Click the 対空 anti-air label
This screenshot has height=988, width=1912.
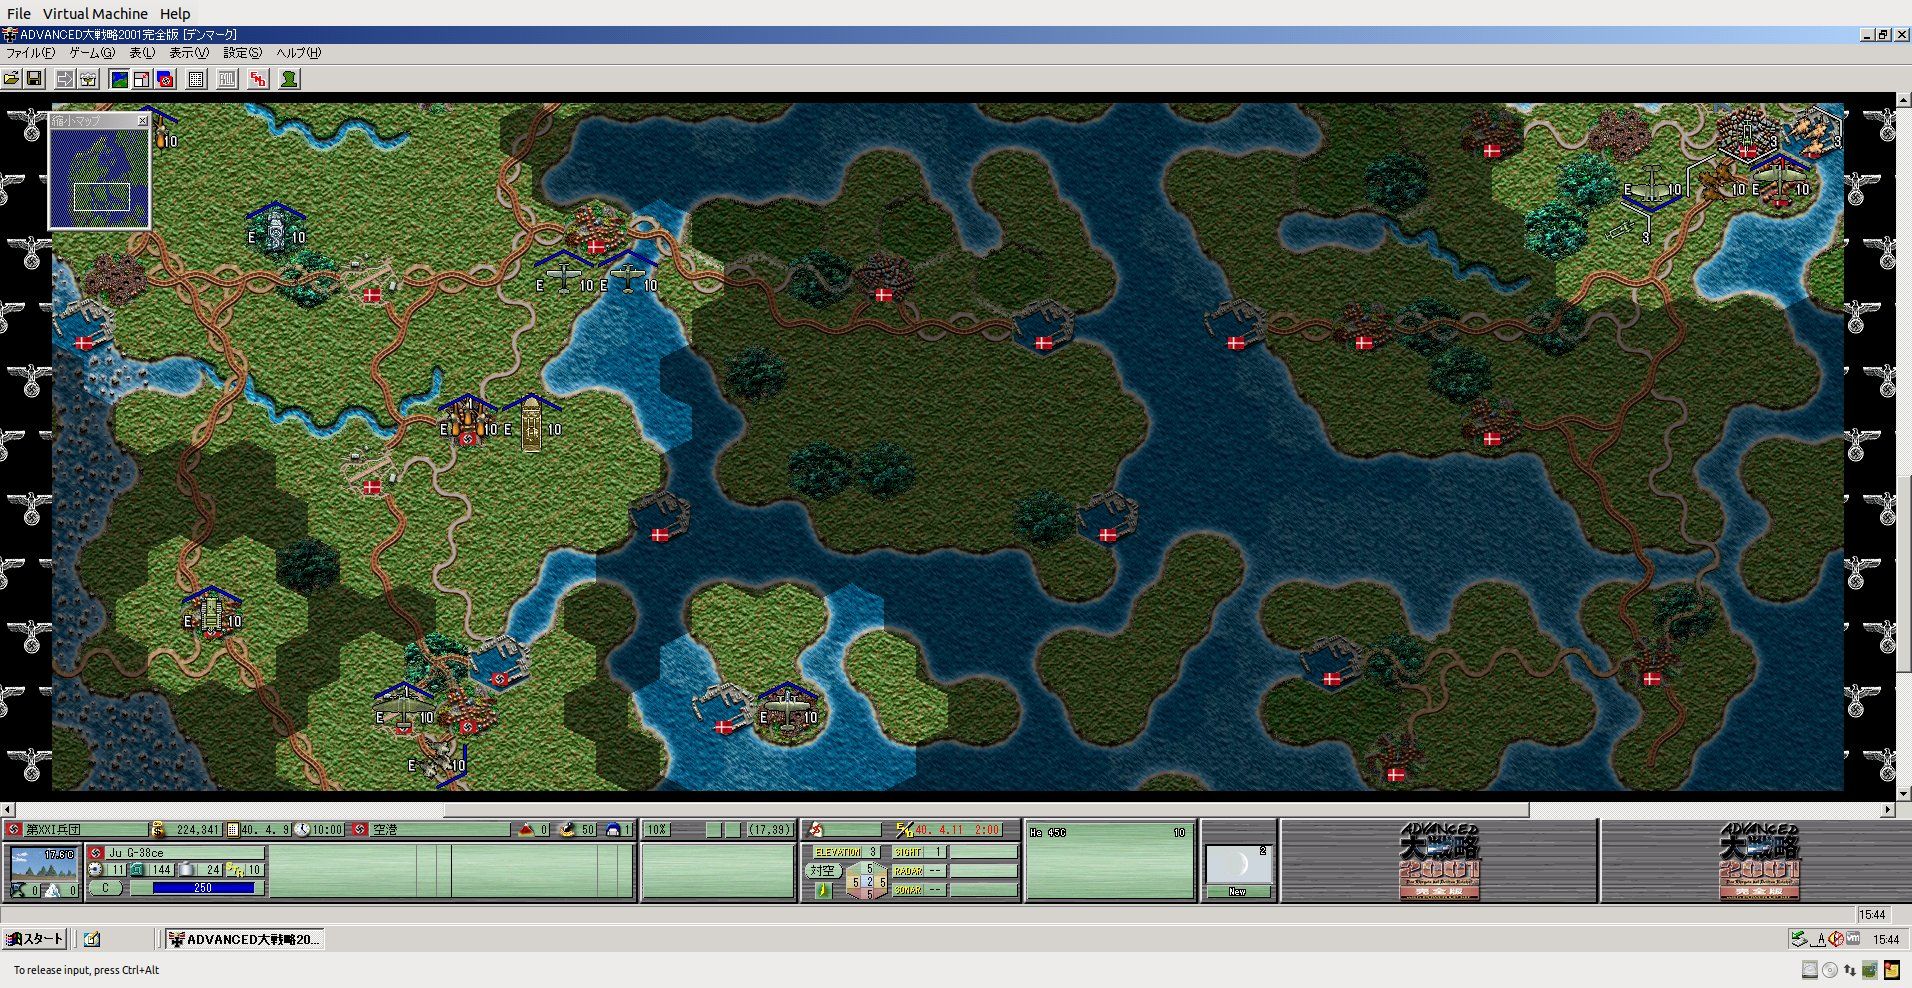822,870
